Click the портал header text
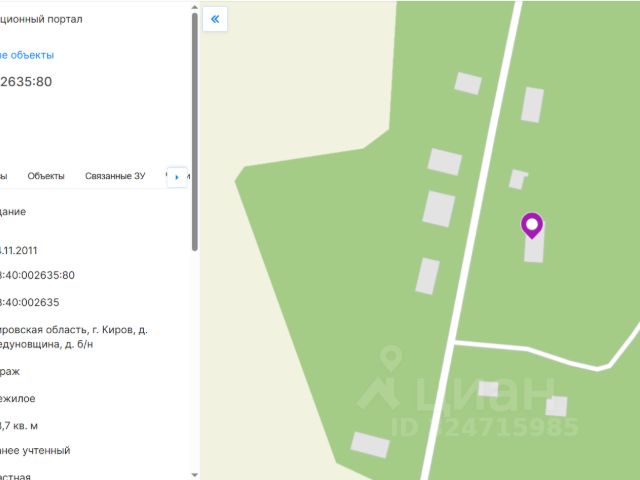The width and height of the screenshot is (640, 480). click(41, 19)
